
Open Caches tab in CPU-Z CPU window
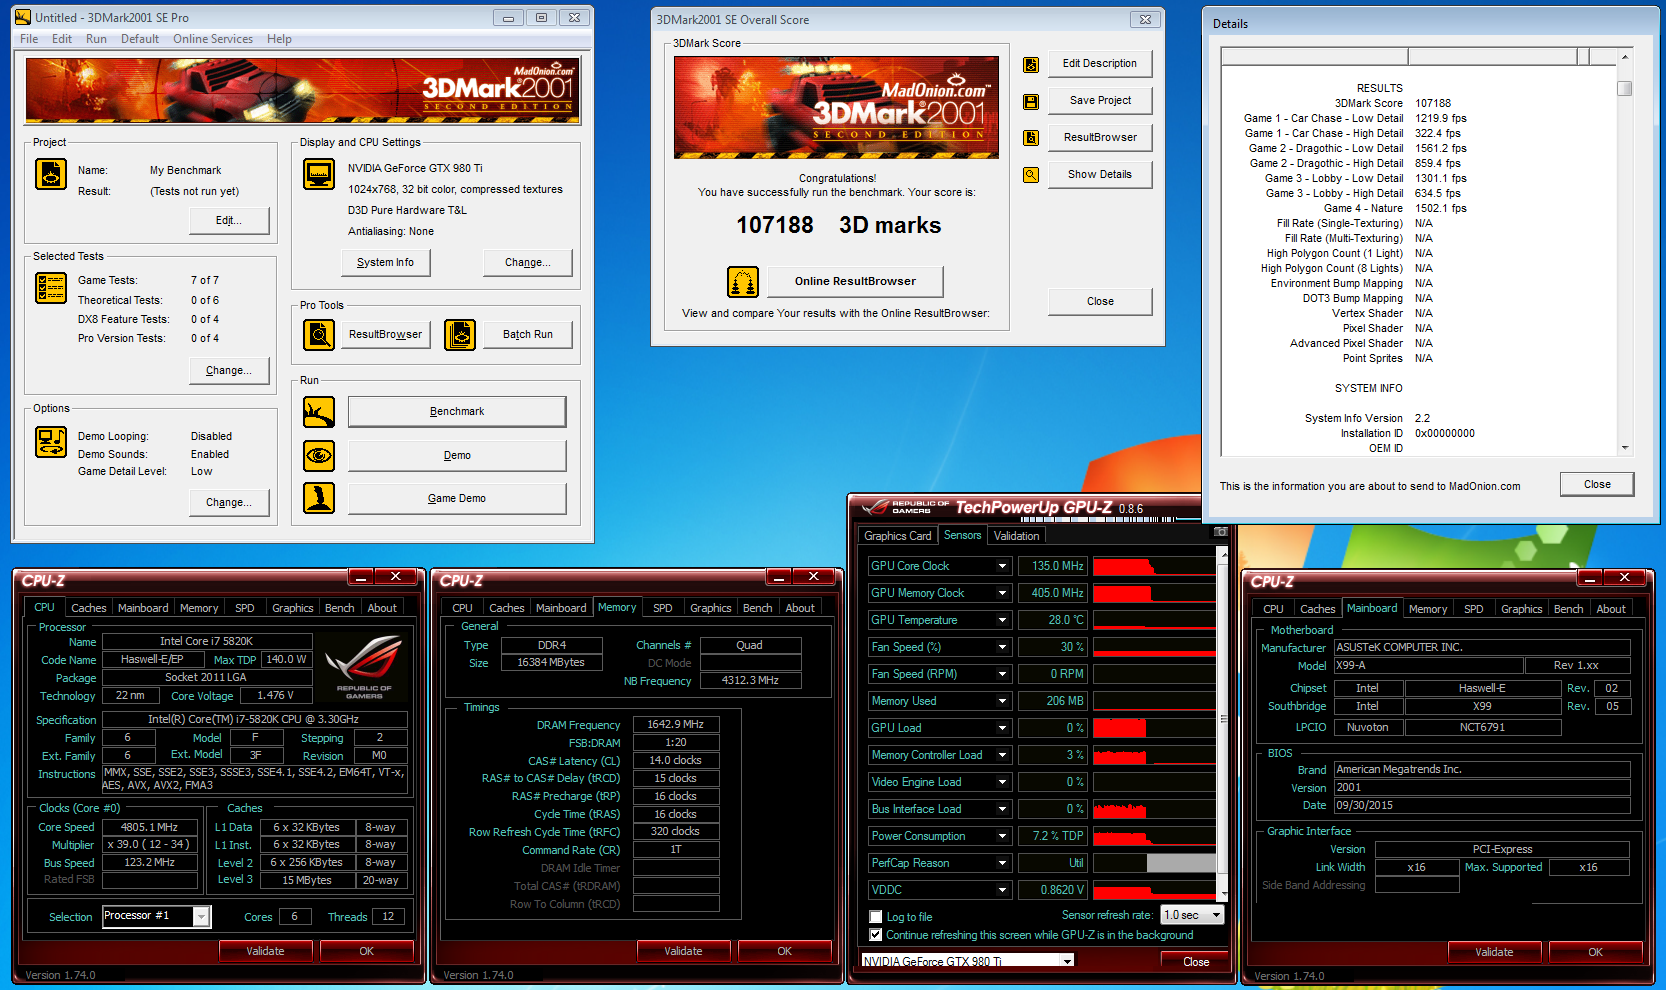[88, 608]
